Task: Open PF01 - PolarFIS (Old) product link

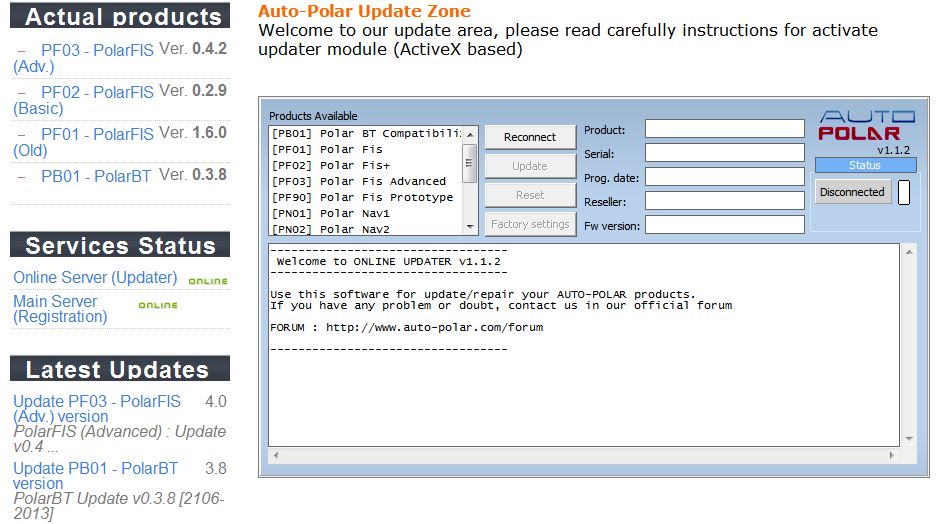Action: (x=84, y=142)
